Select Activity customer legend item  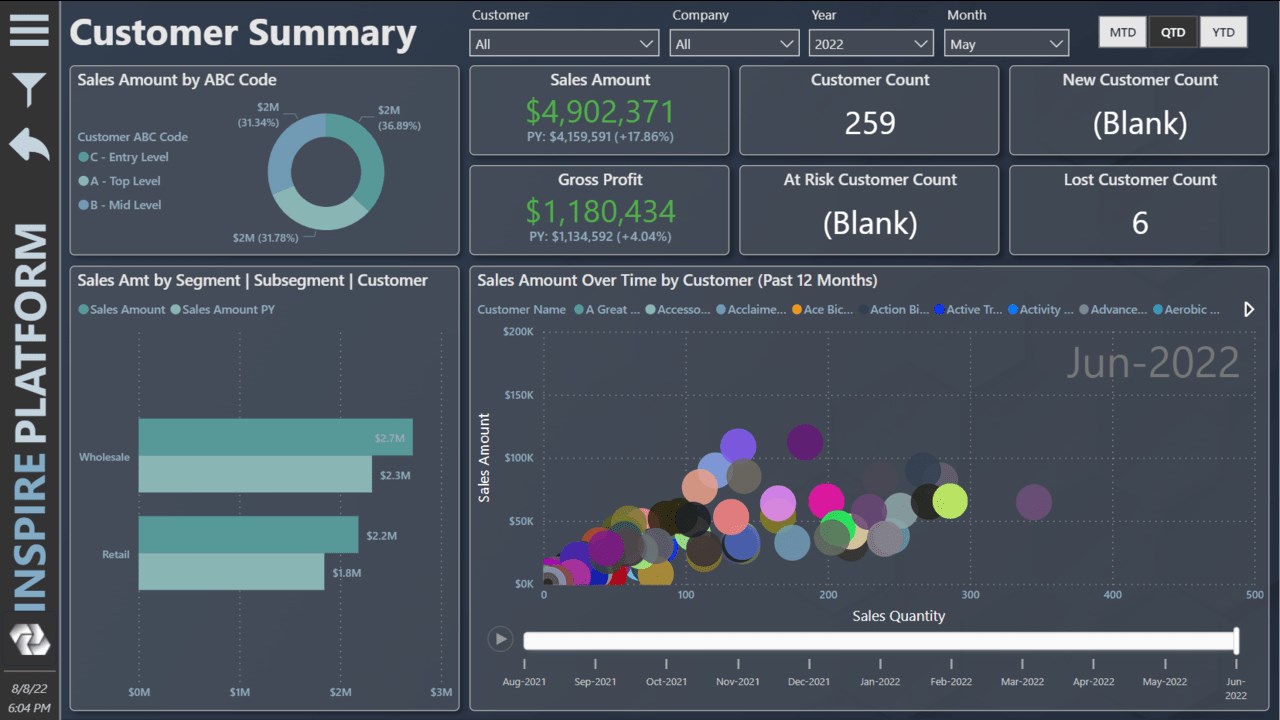click(x=1041, y=310)
